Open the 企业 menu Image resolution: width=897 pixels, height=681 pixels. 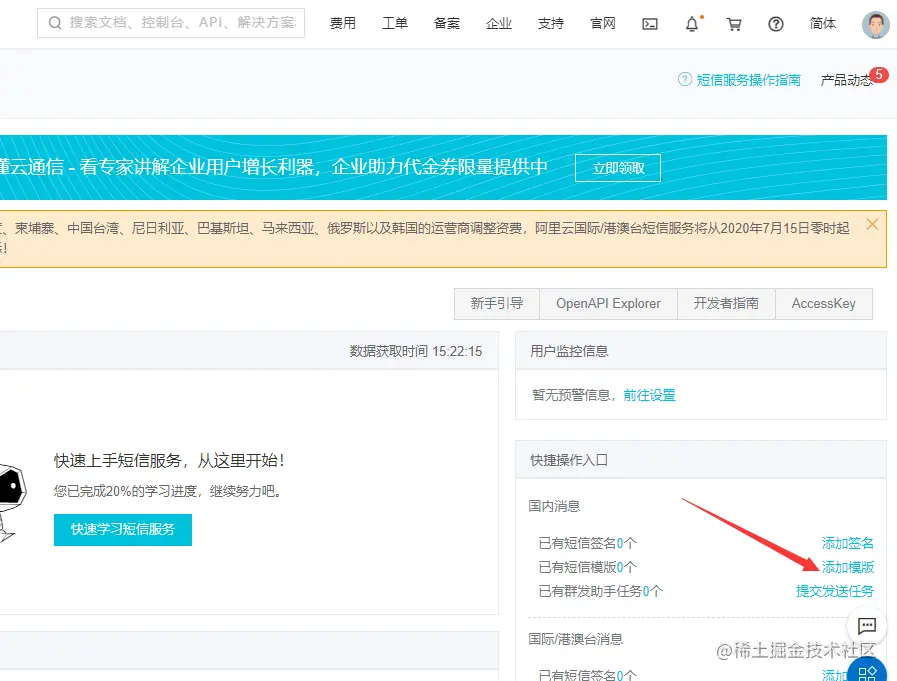tap(499, 23)
